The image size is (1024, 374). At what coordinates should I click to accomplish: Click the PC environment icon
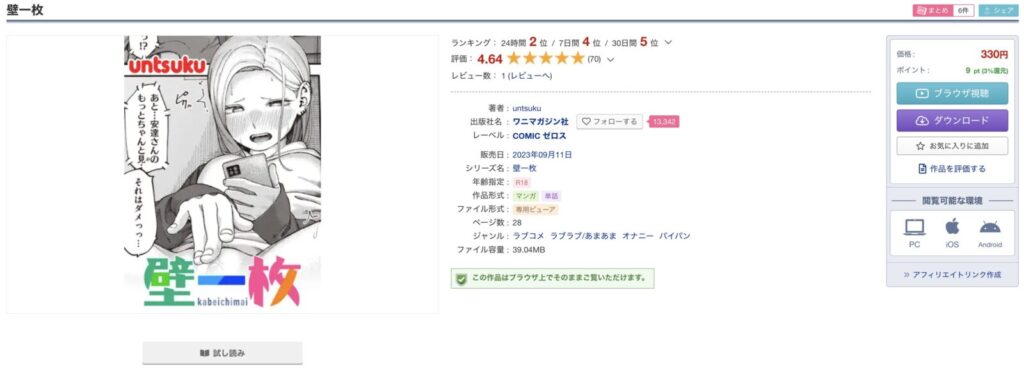[914, 227]
